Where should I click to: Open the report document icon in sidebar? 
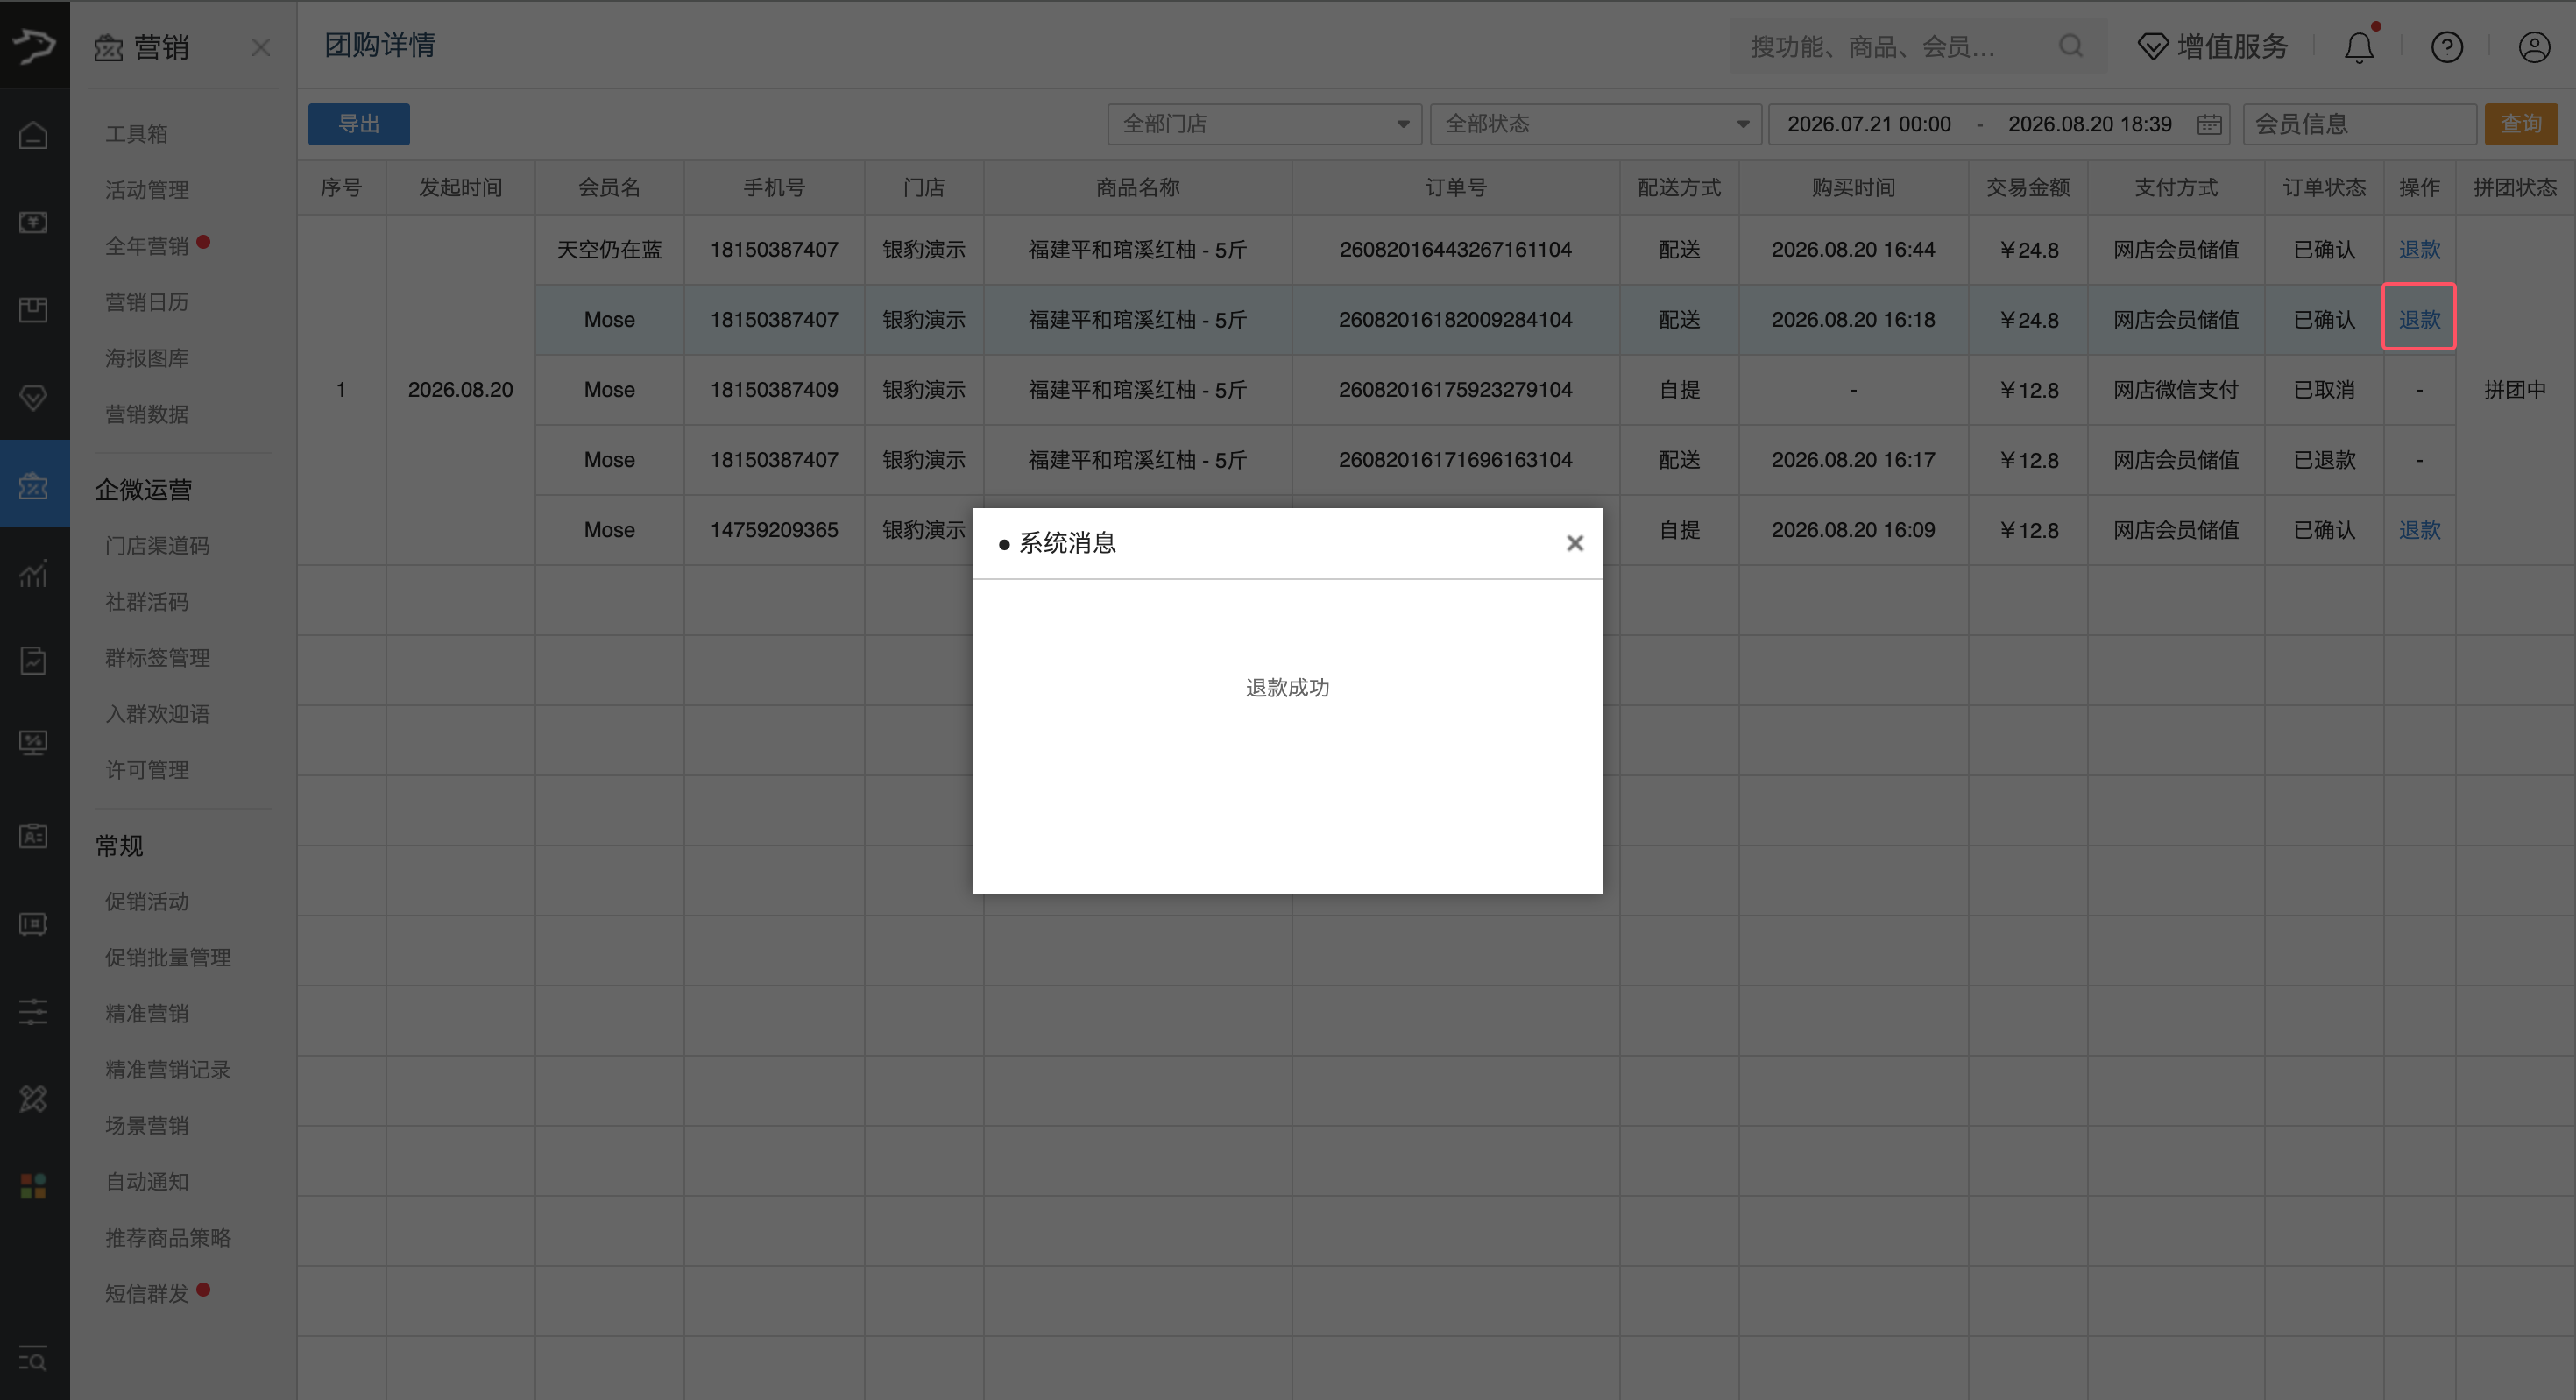pos(34,660)
